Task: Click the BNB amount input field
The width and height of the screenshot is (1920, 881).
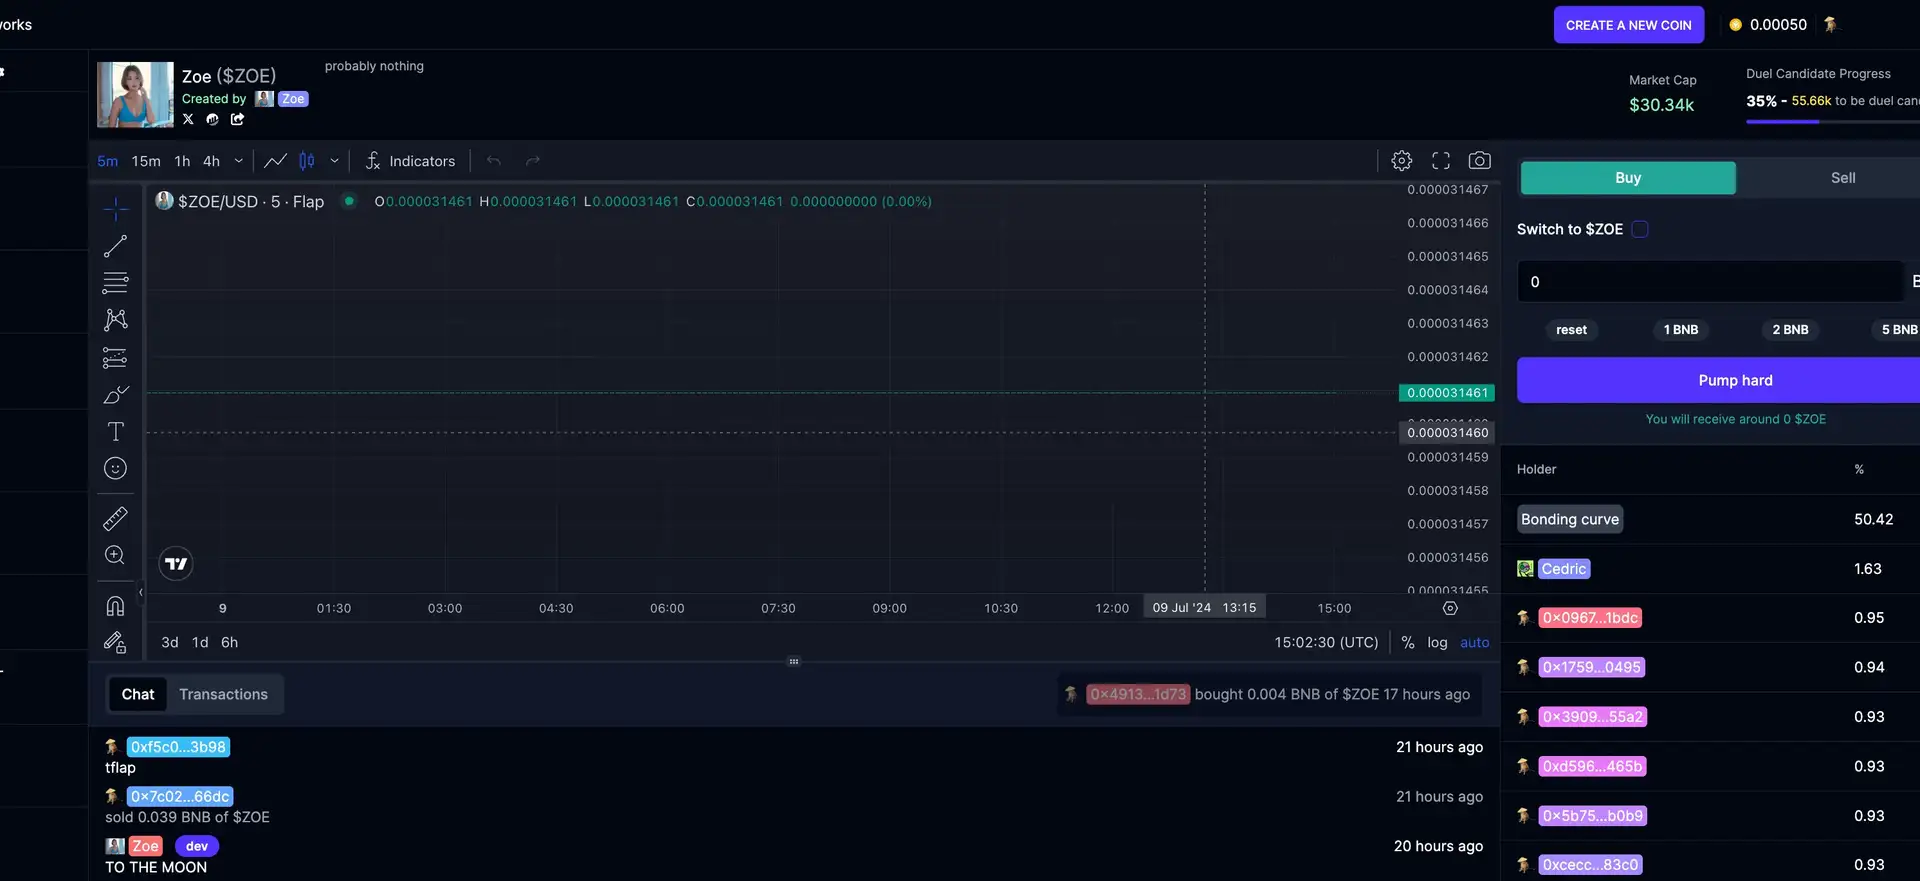Action: click(x=1710, y=282)
